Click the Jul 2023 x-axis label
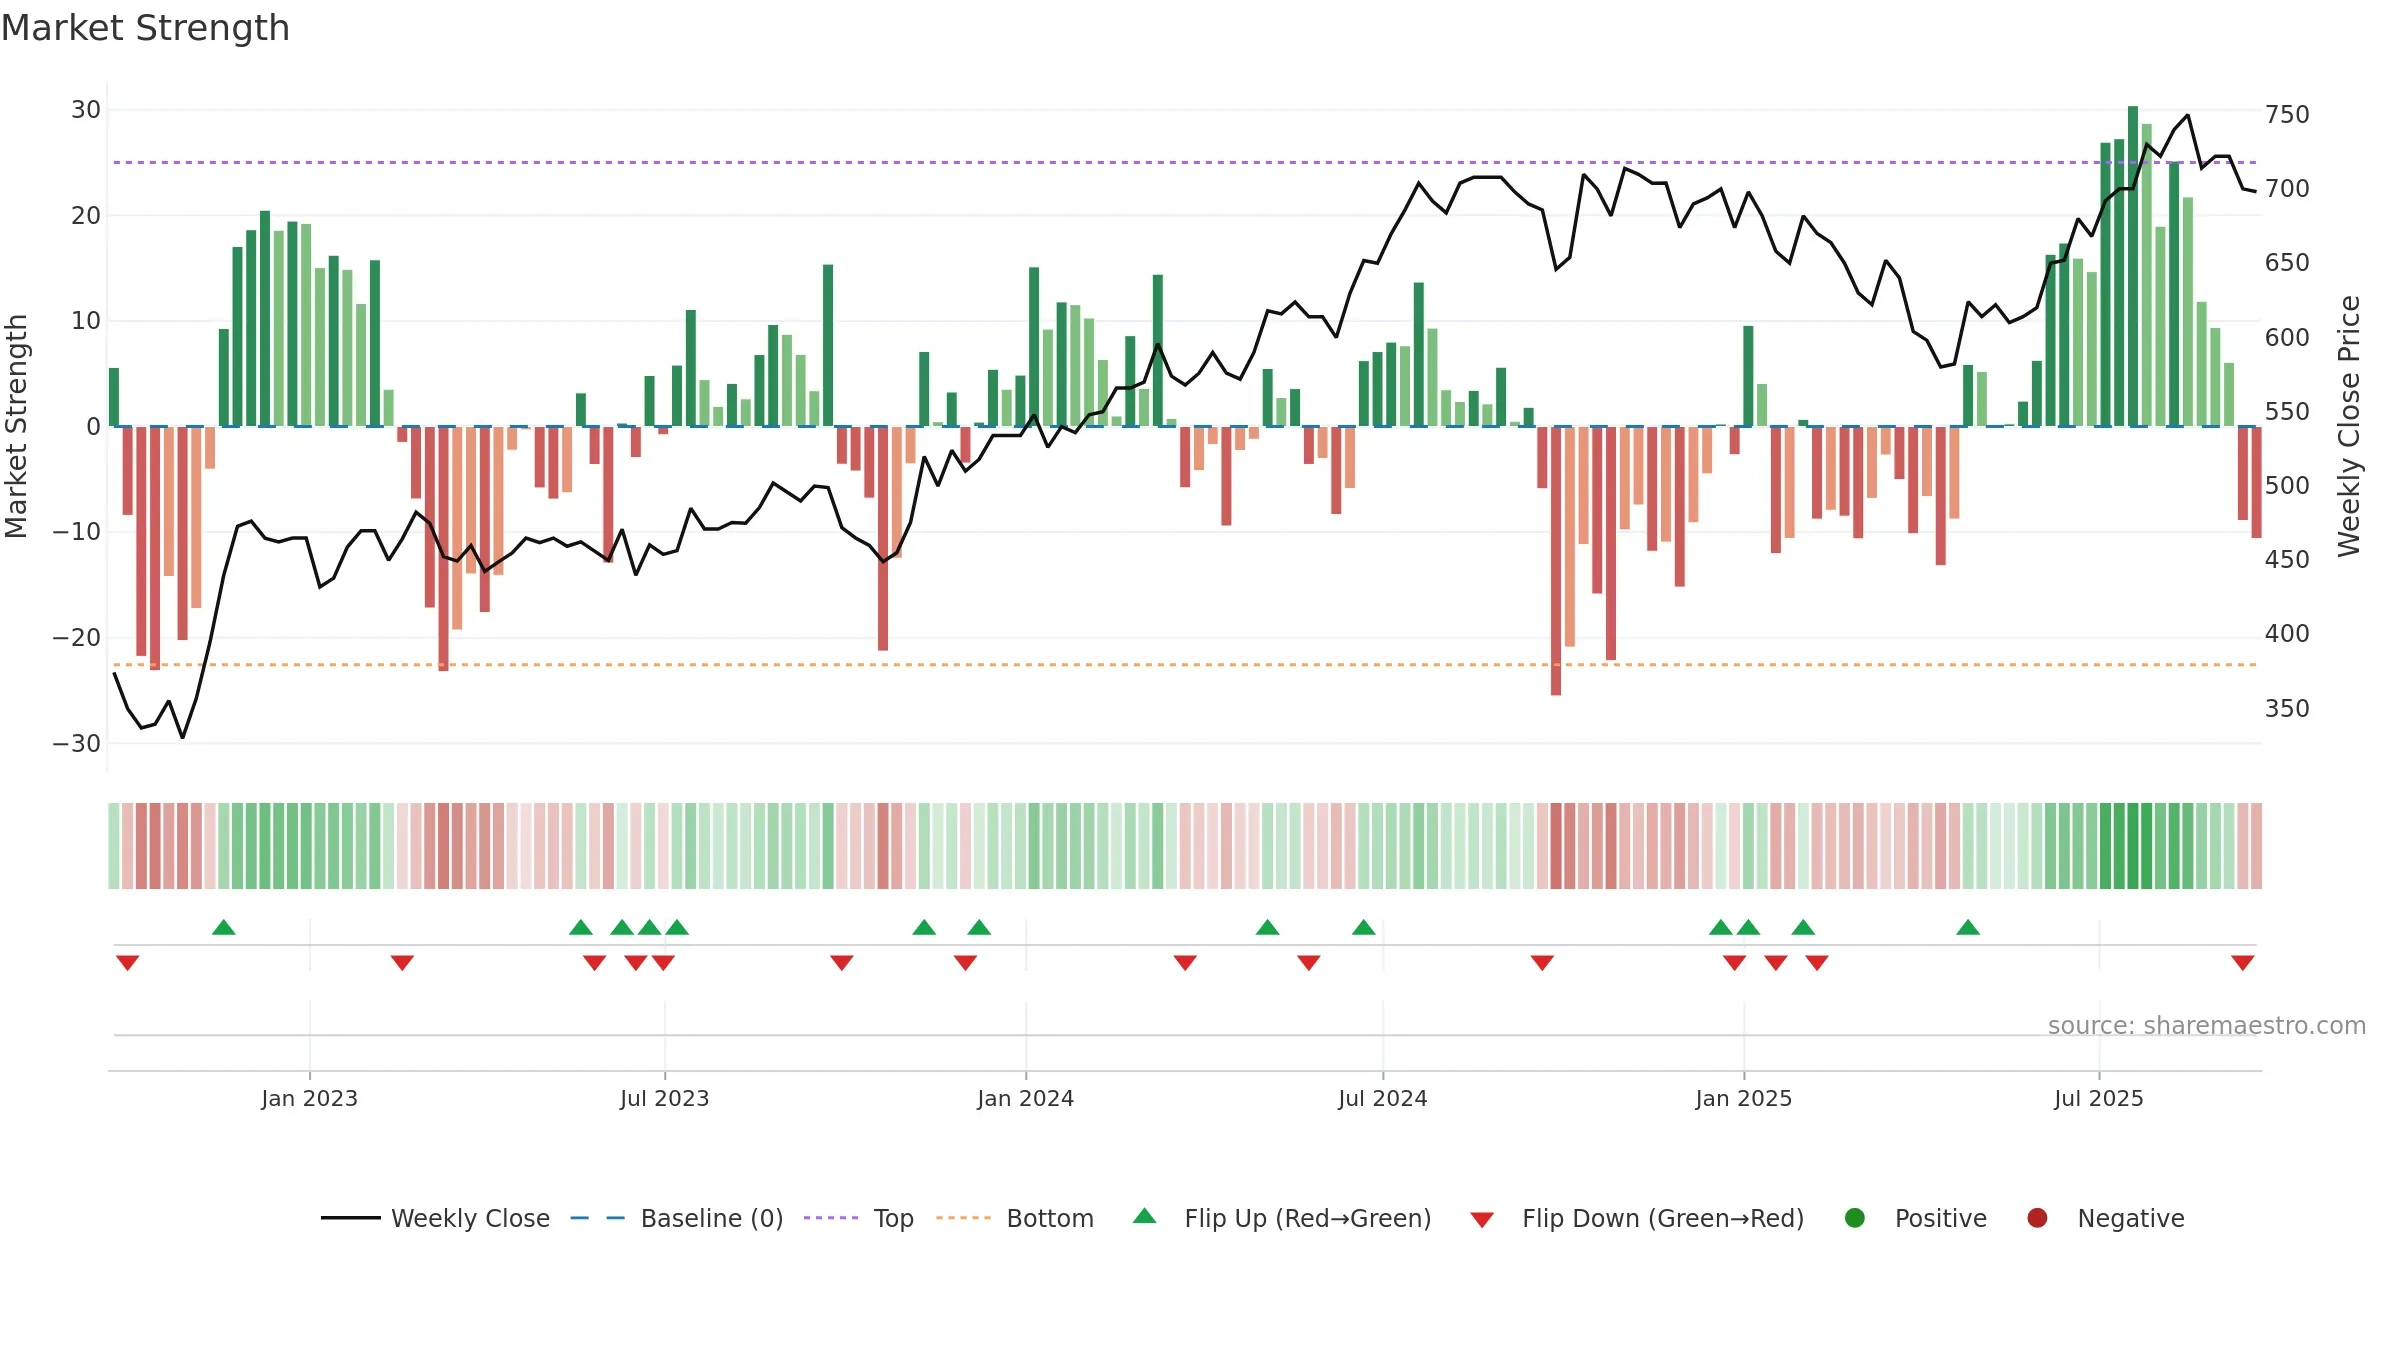This screenshot has width=2400, height=1350. 664,1098
